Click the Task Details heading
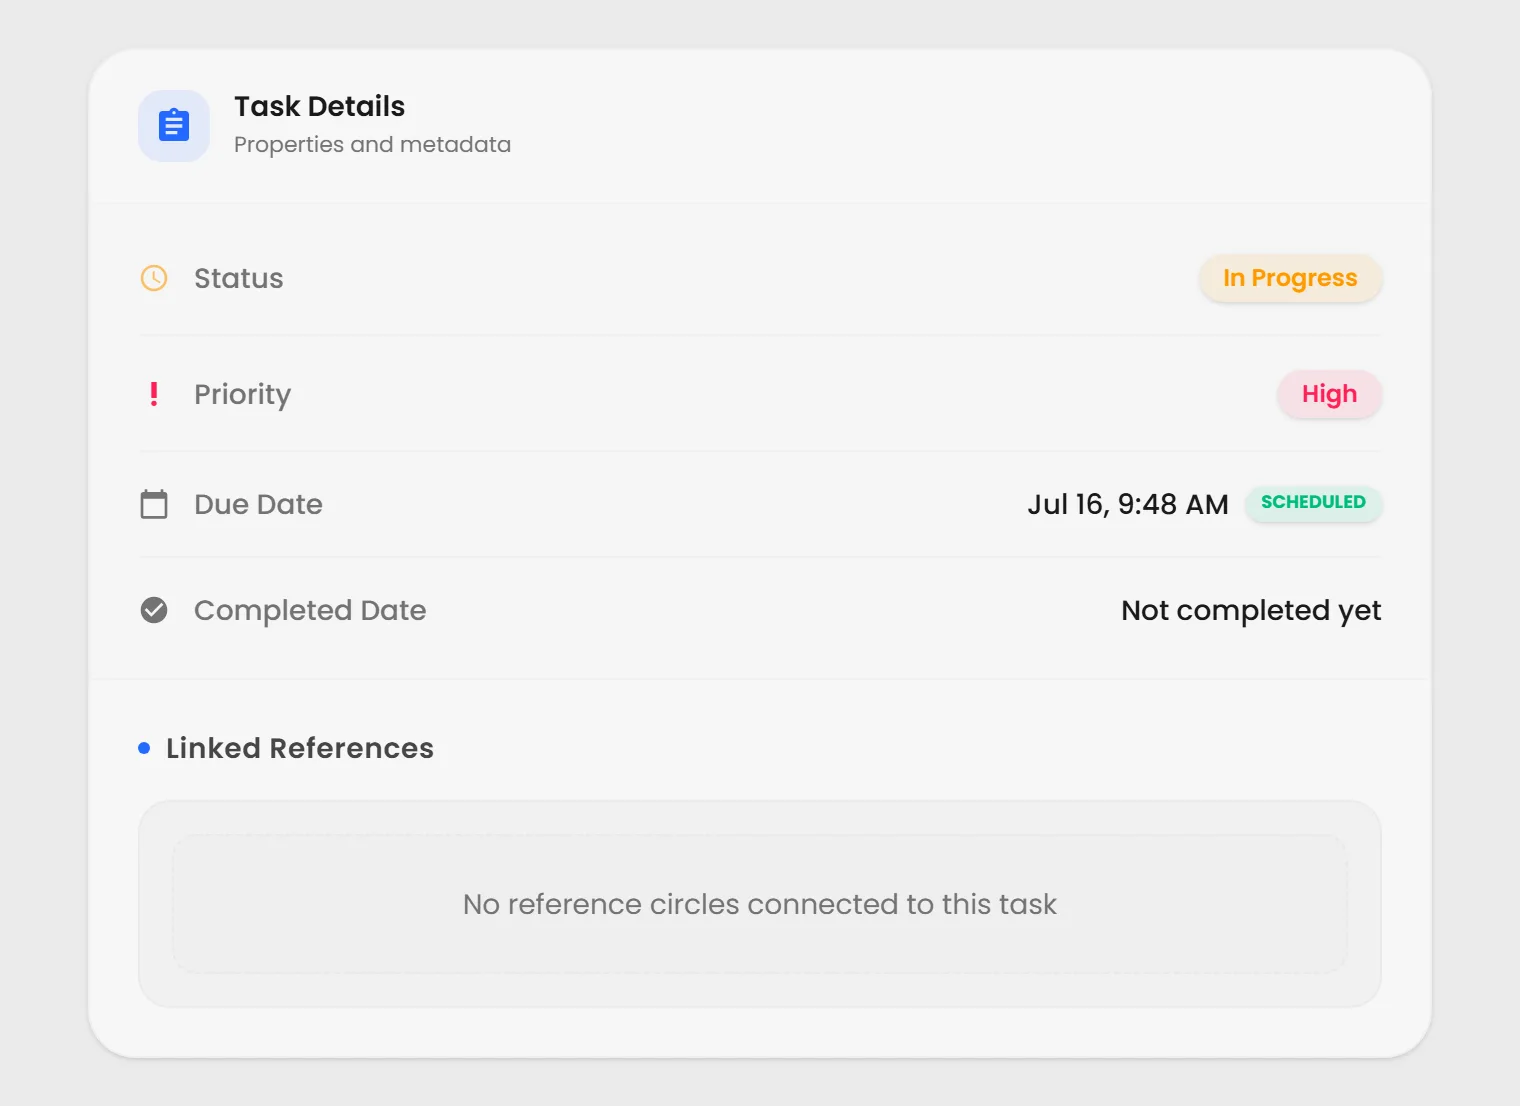The image size is (1520, 1106). pos(319,106)
